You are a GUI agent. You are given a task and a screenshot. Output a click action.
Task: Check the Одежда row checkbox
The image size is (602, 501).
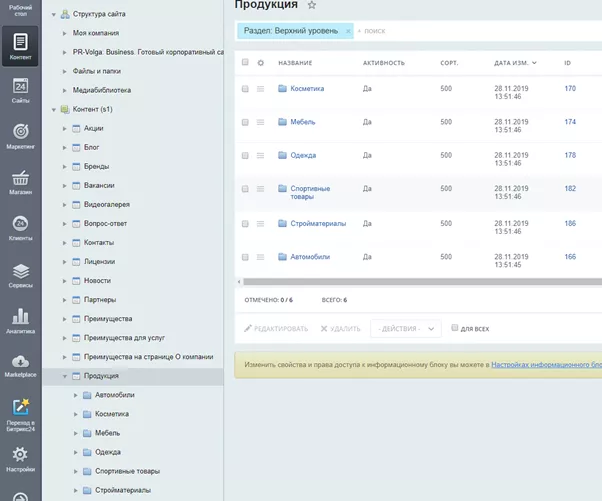click(245, 155)
